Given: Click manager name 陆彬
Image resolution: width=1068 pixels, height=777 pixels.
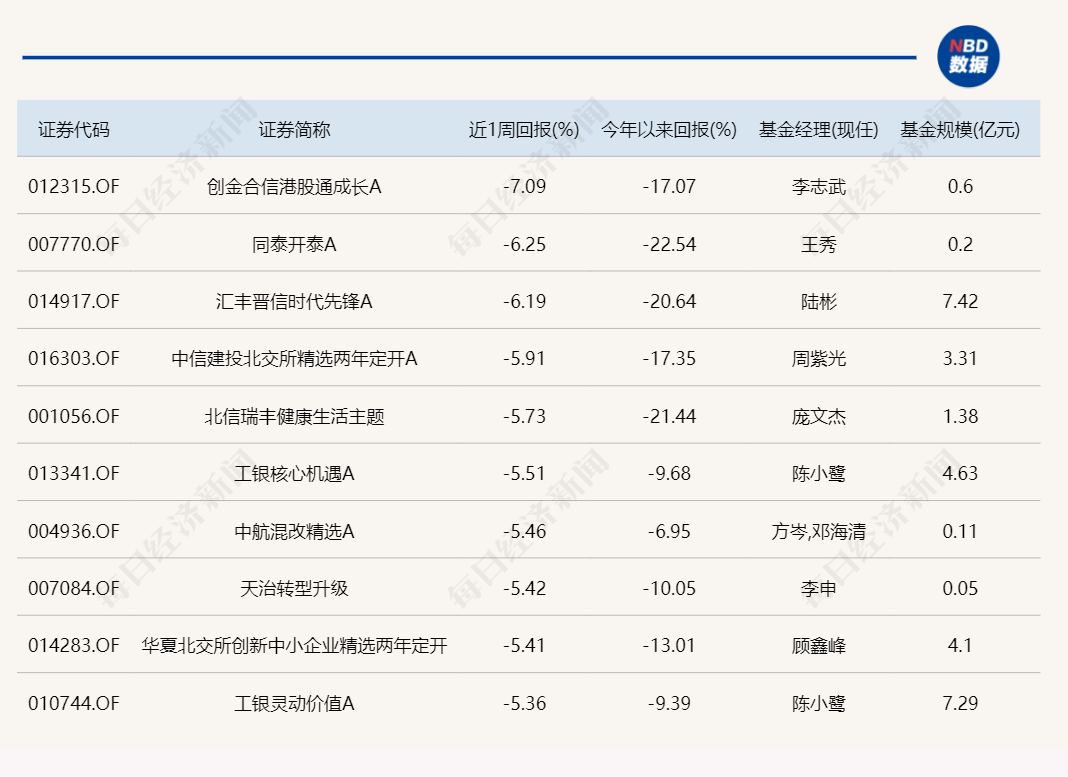Looking at the screenshot, I should tap(819, 302).
